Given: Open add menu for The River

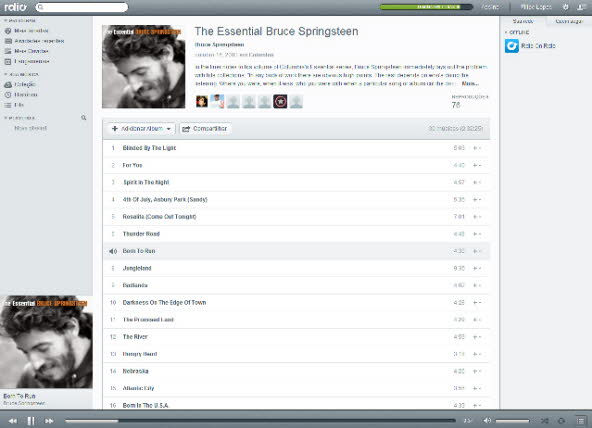Looking at the screenshot, I should [x=477, y=337].
